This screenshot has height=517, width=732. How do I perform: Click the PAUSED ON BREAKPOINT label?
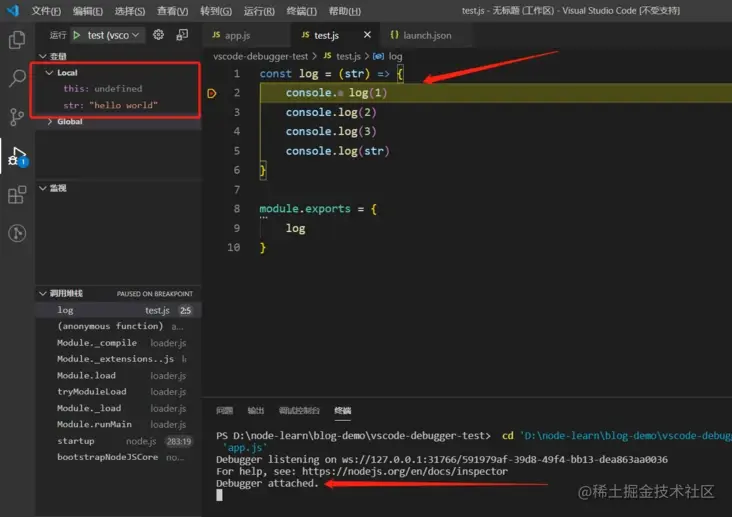coord(155,294)
